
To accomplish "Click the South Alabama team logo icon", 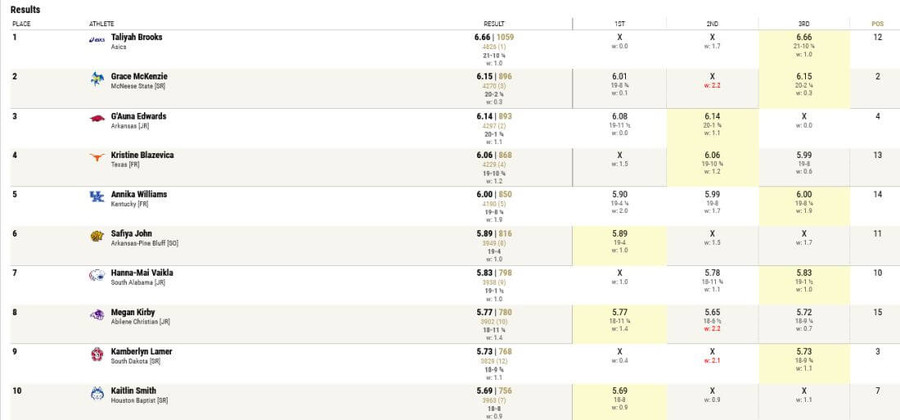I will 97,275.
